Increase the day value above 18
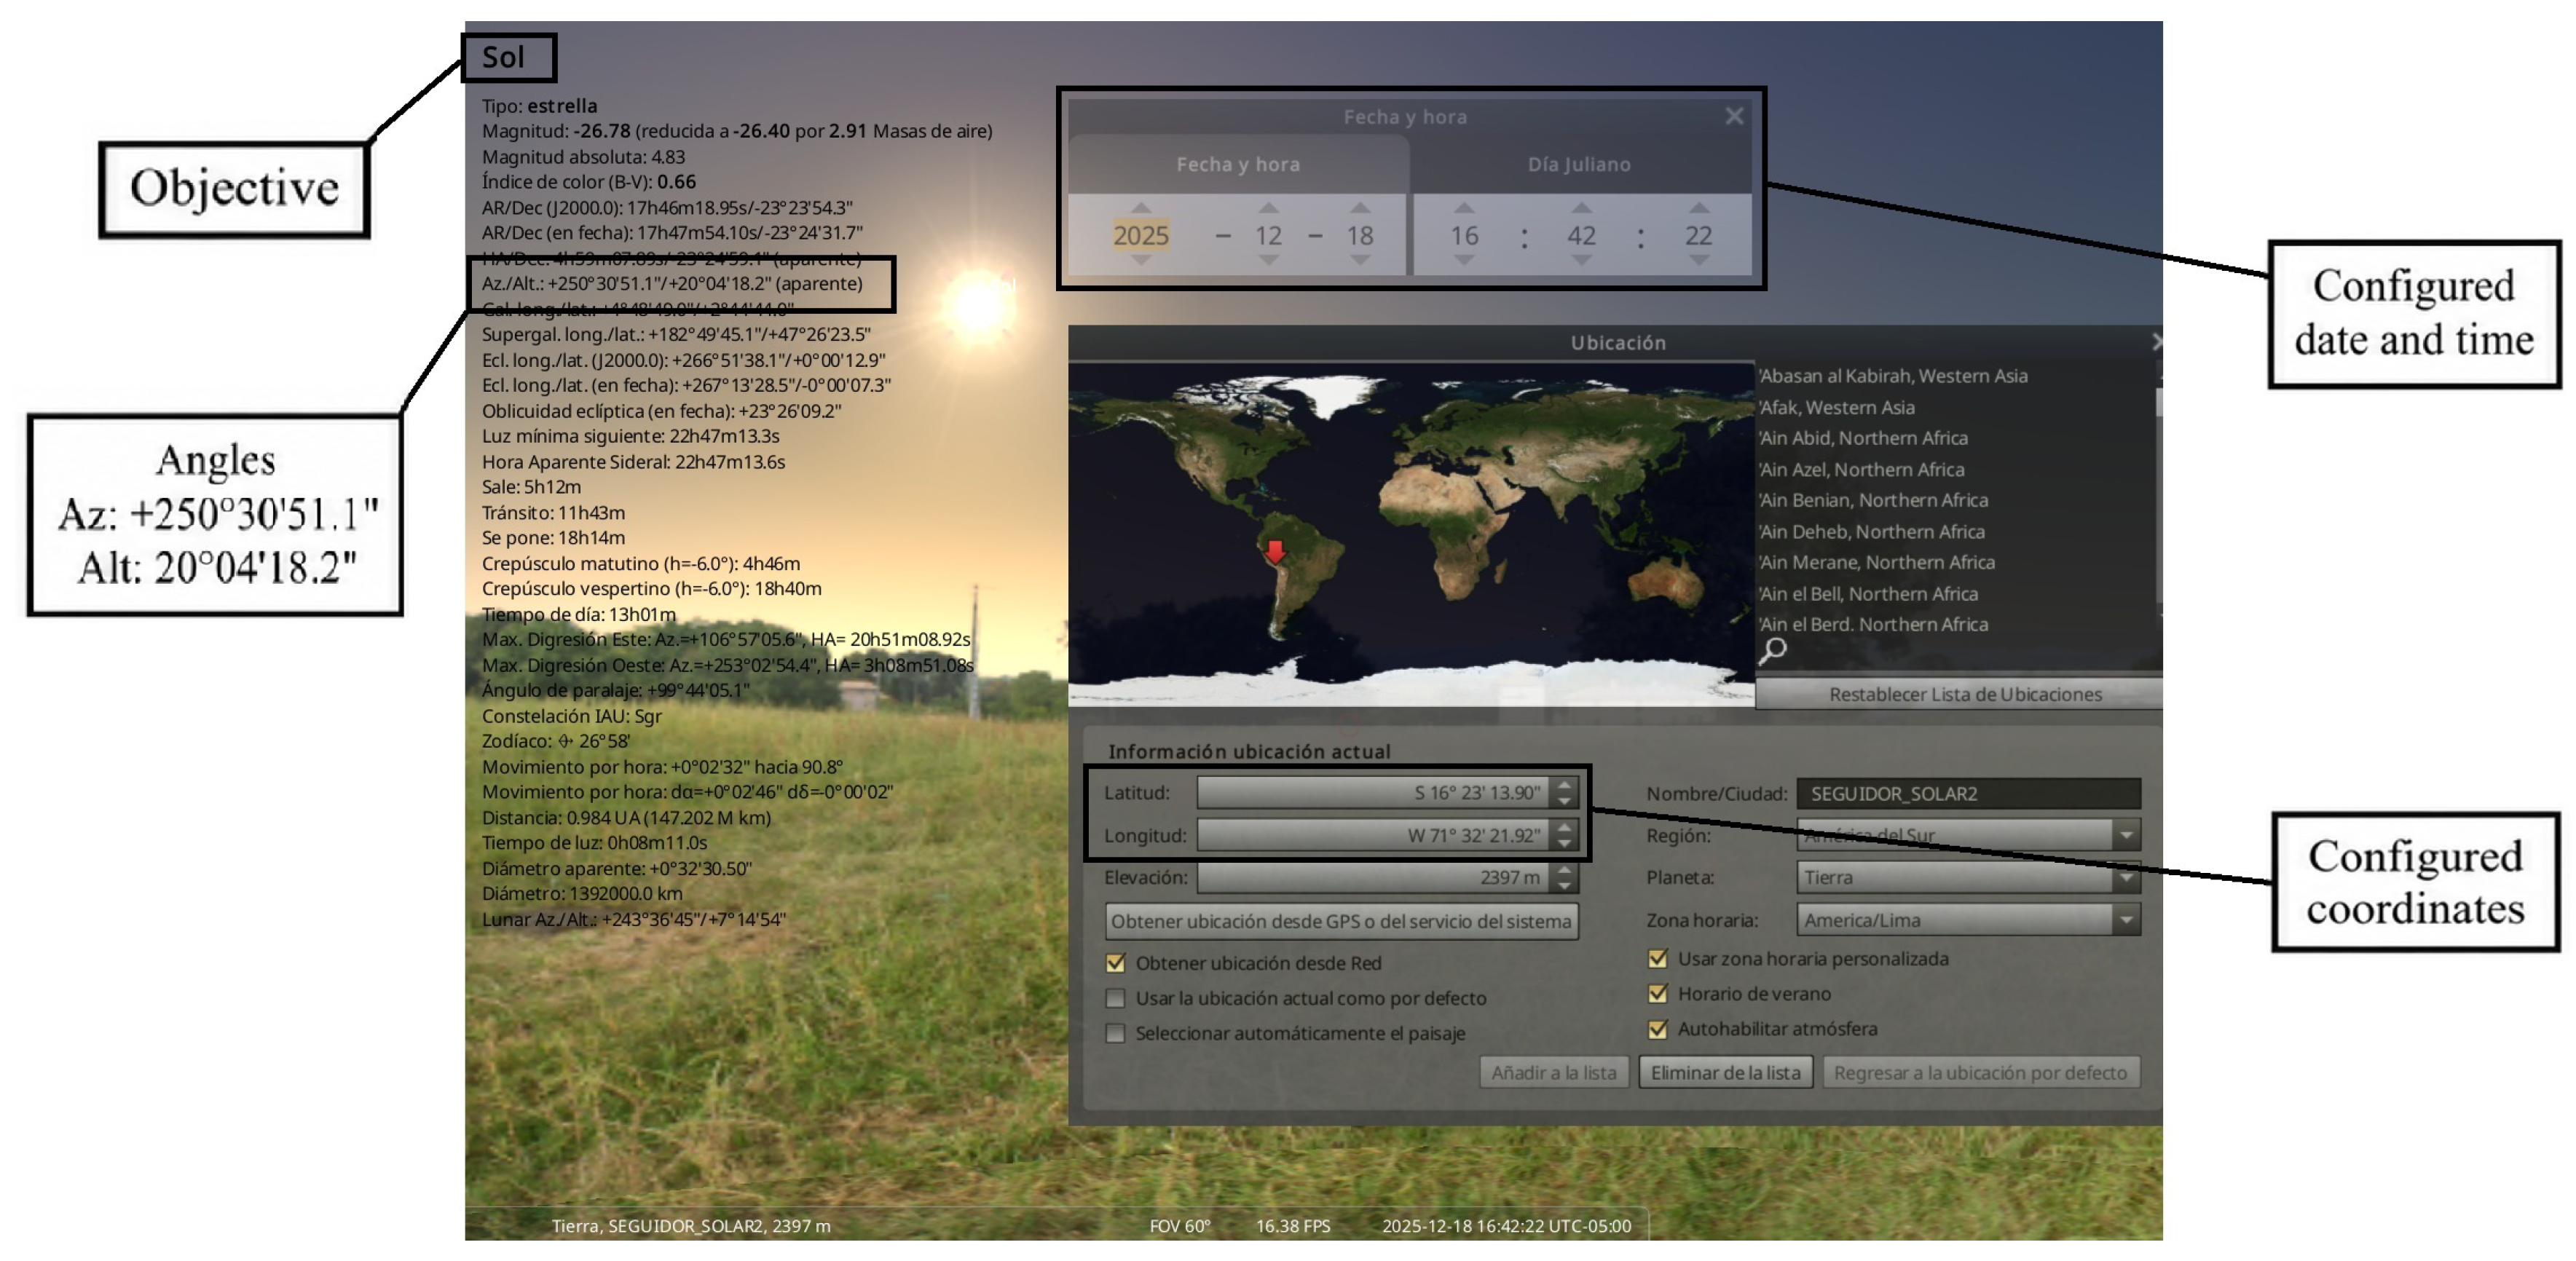 (x=1360, y=207)
